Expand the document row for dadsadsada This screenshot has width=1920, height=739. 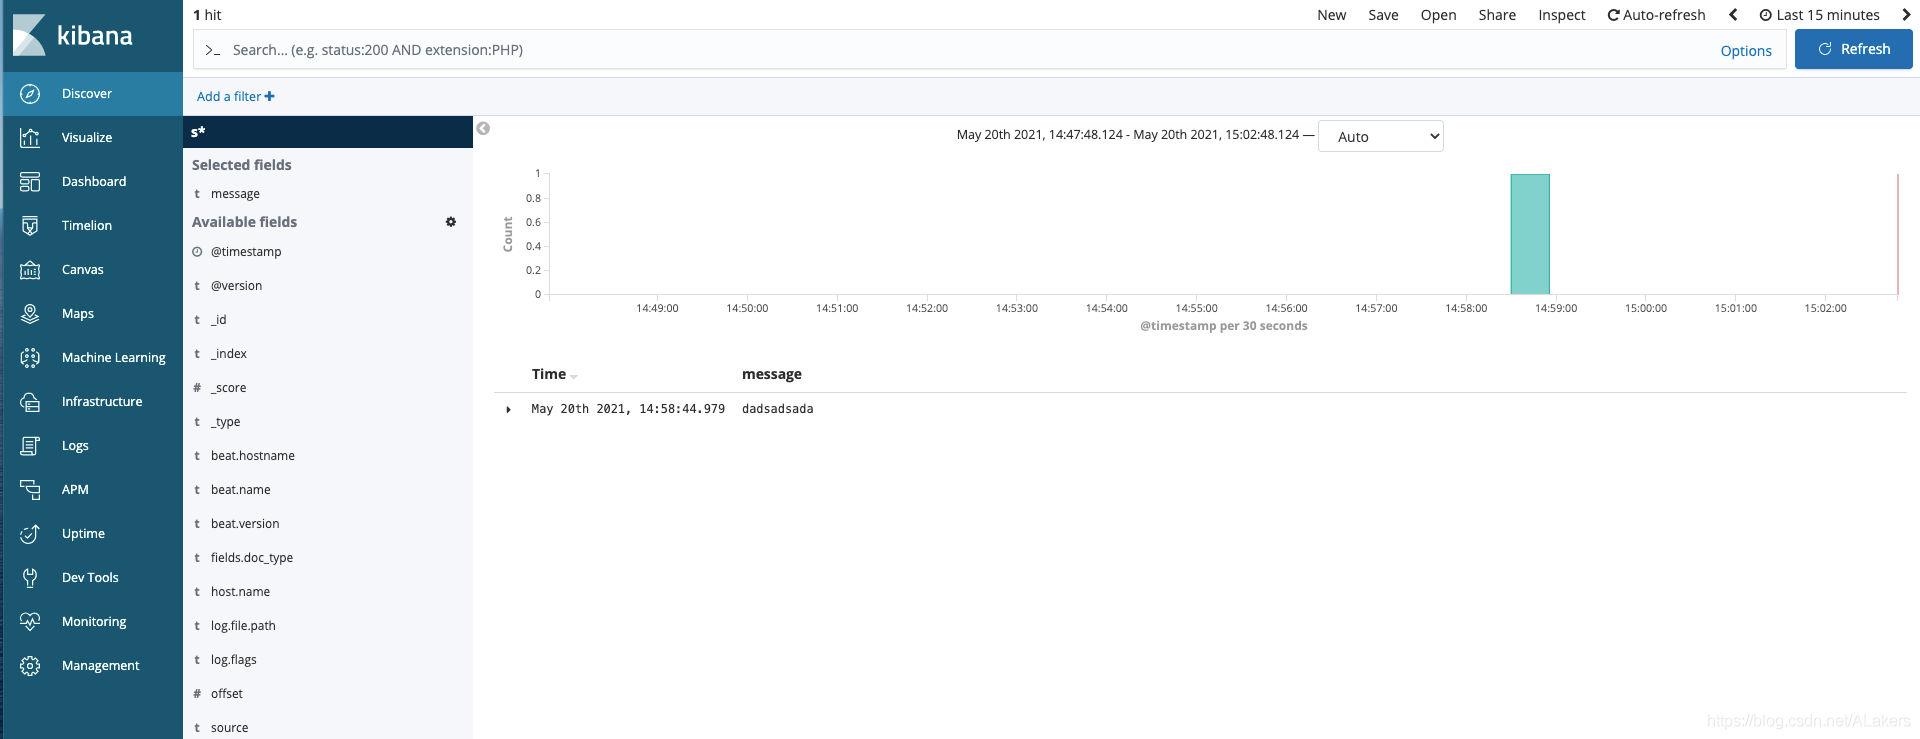tap(509, 410)
